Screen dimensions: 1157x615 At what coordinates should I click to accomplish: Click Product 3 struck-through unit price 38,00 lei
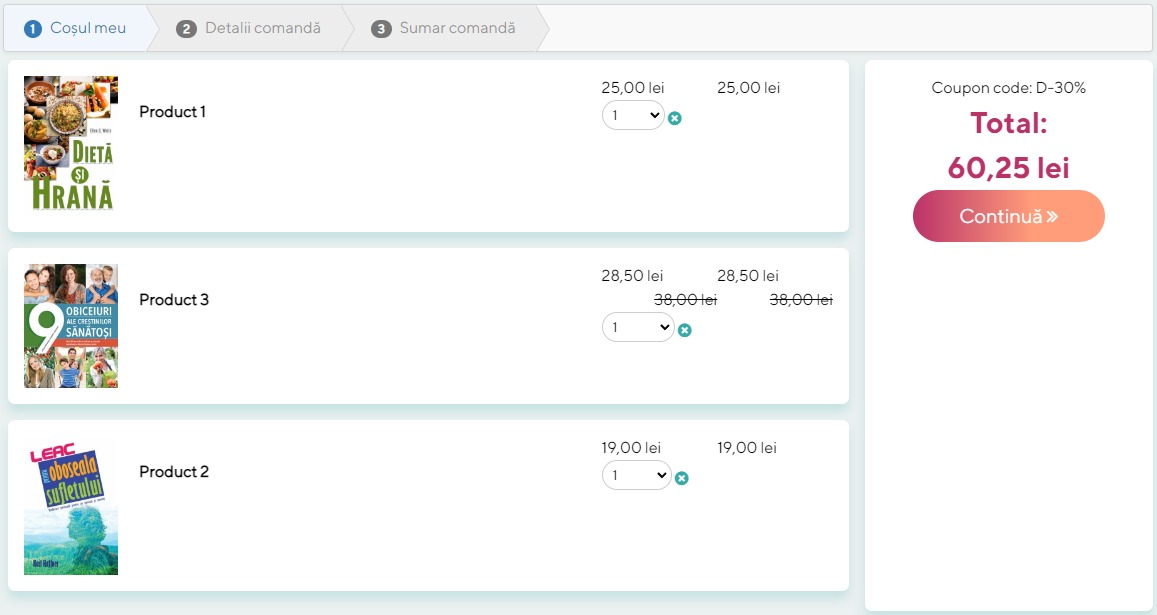(x=685, y=300)
